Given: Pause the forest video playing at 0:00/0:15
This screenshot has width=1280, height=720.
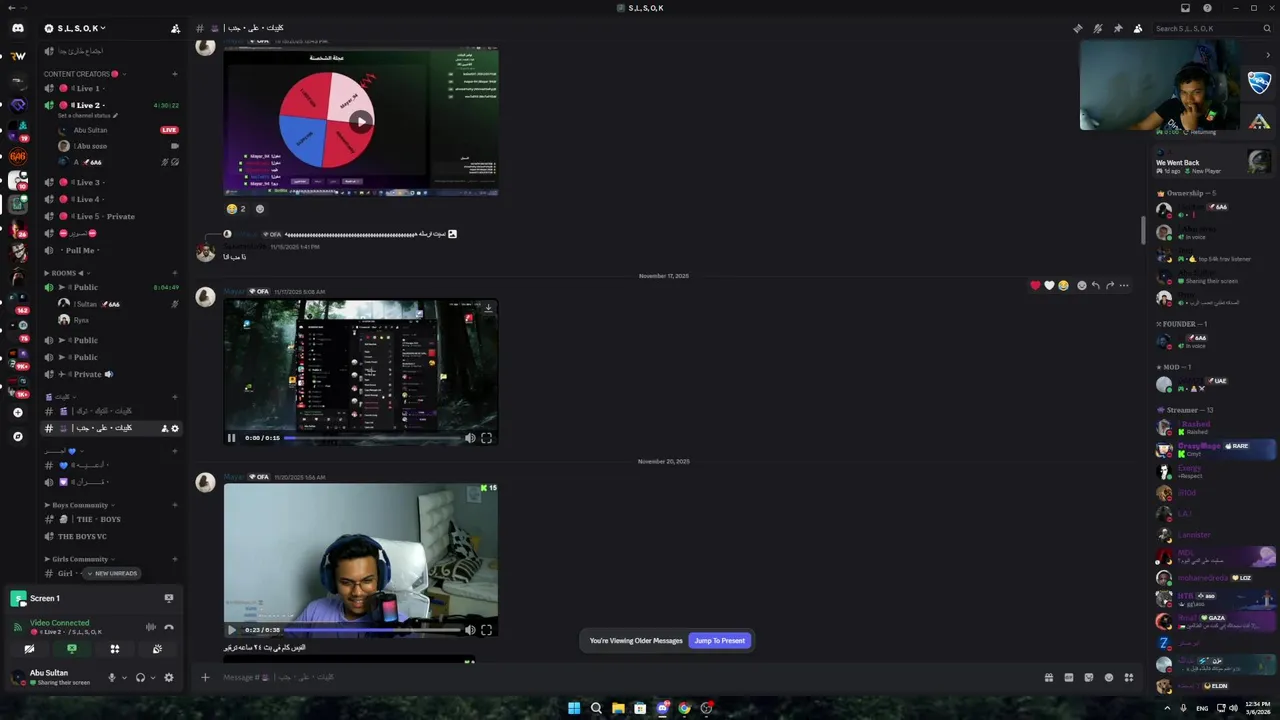Looking at the screenshot, I should pyautogui.click(x=231, y=438).
